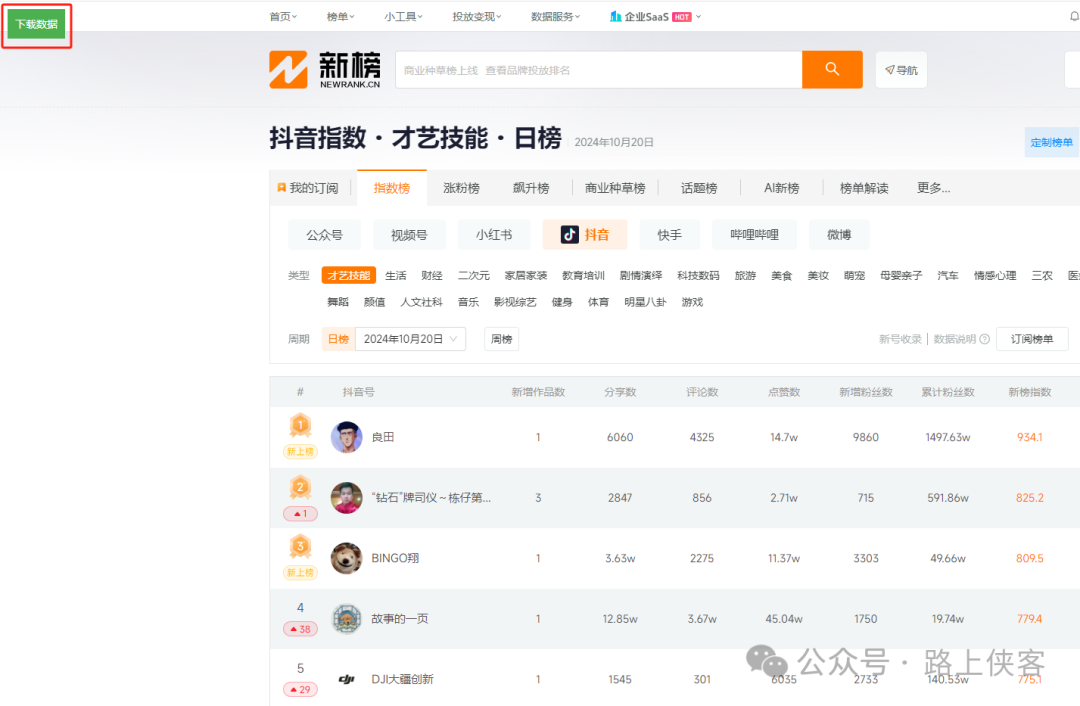Click the notification bell icon
1080x706 pixels.
[x=1074, y=17]
